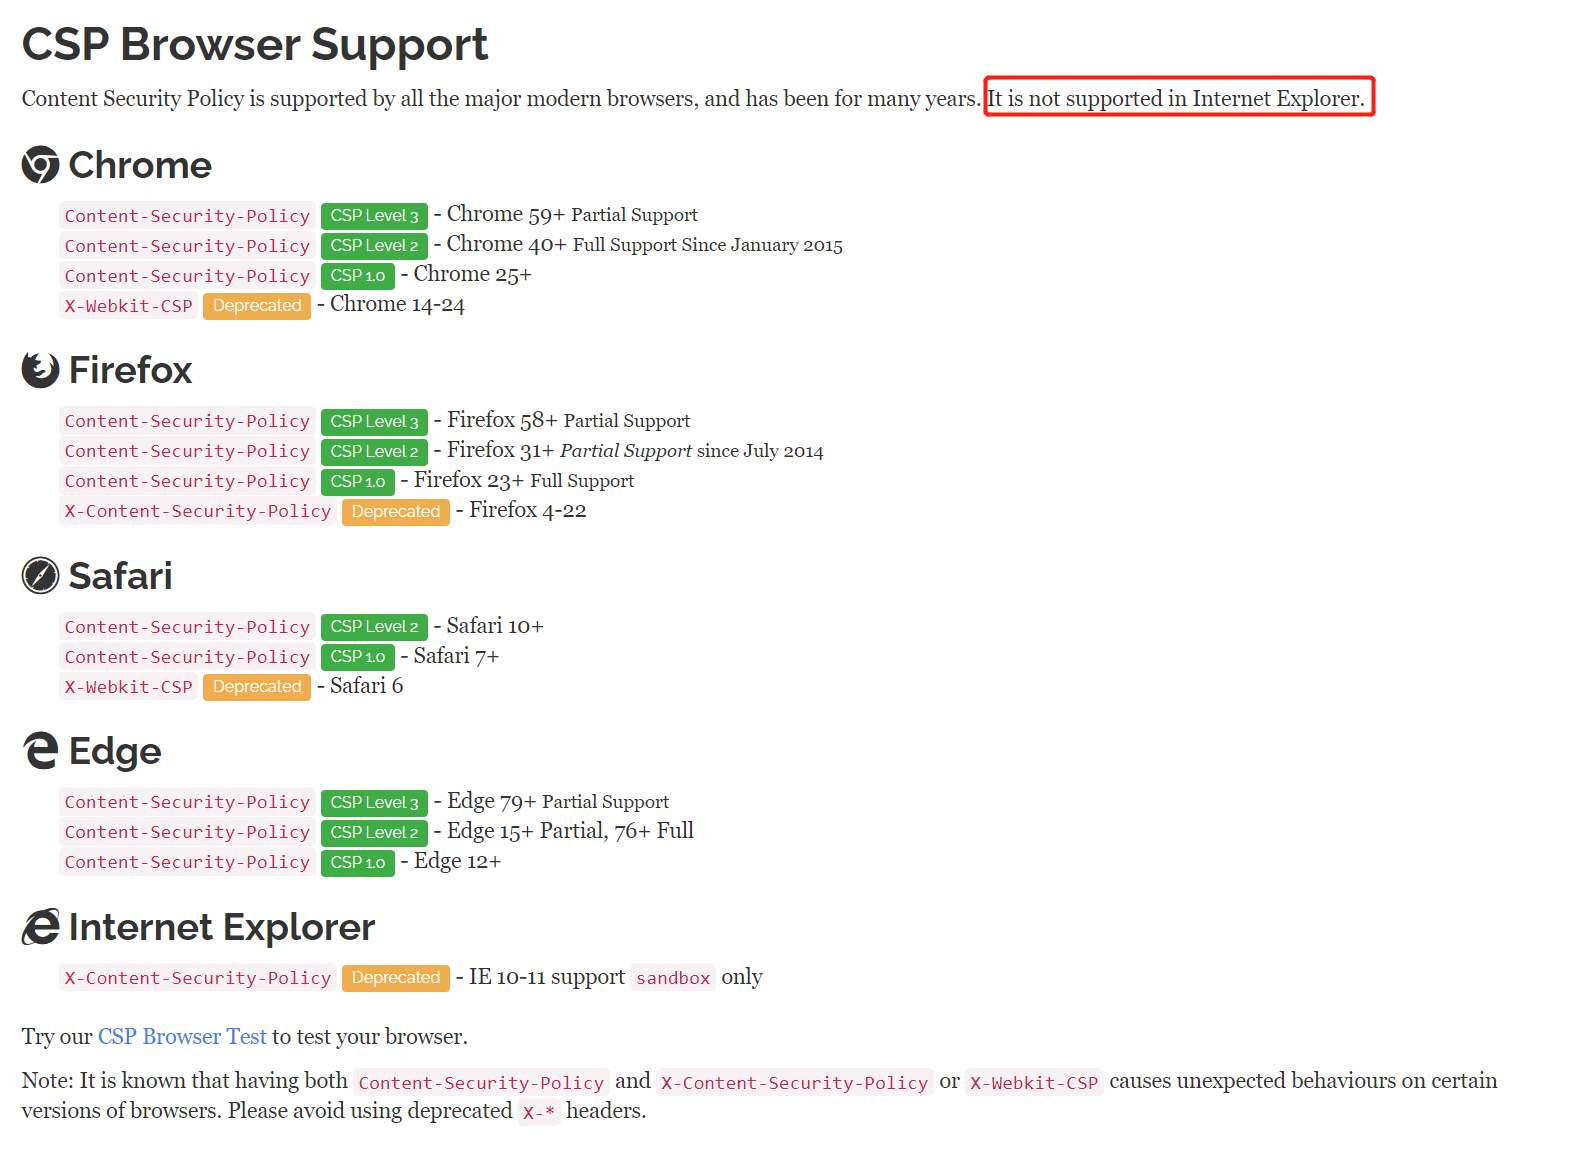
Task: Click the Safari compass logo icon
Action: tap(41, 576)
